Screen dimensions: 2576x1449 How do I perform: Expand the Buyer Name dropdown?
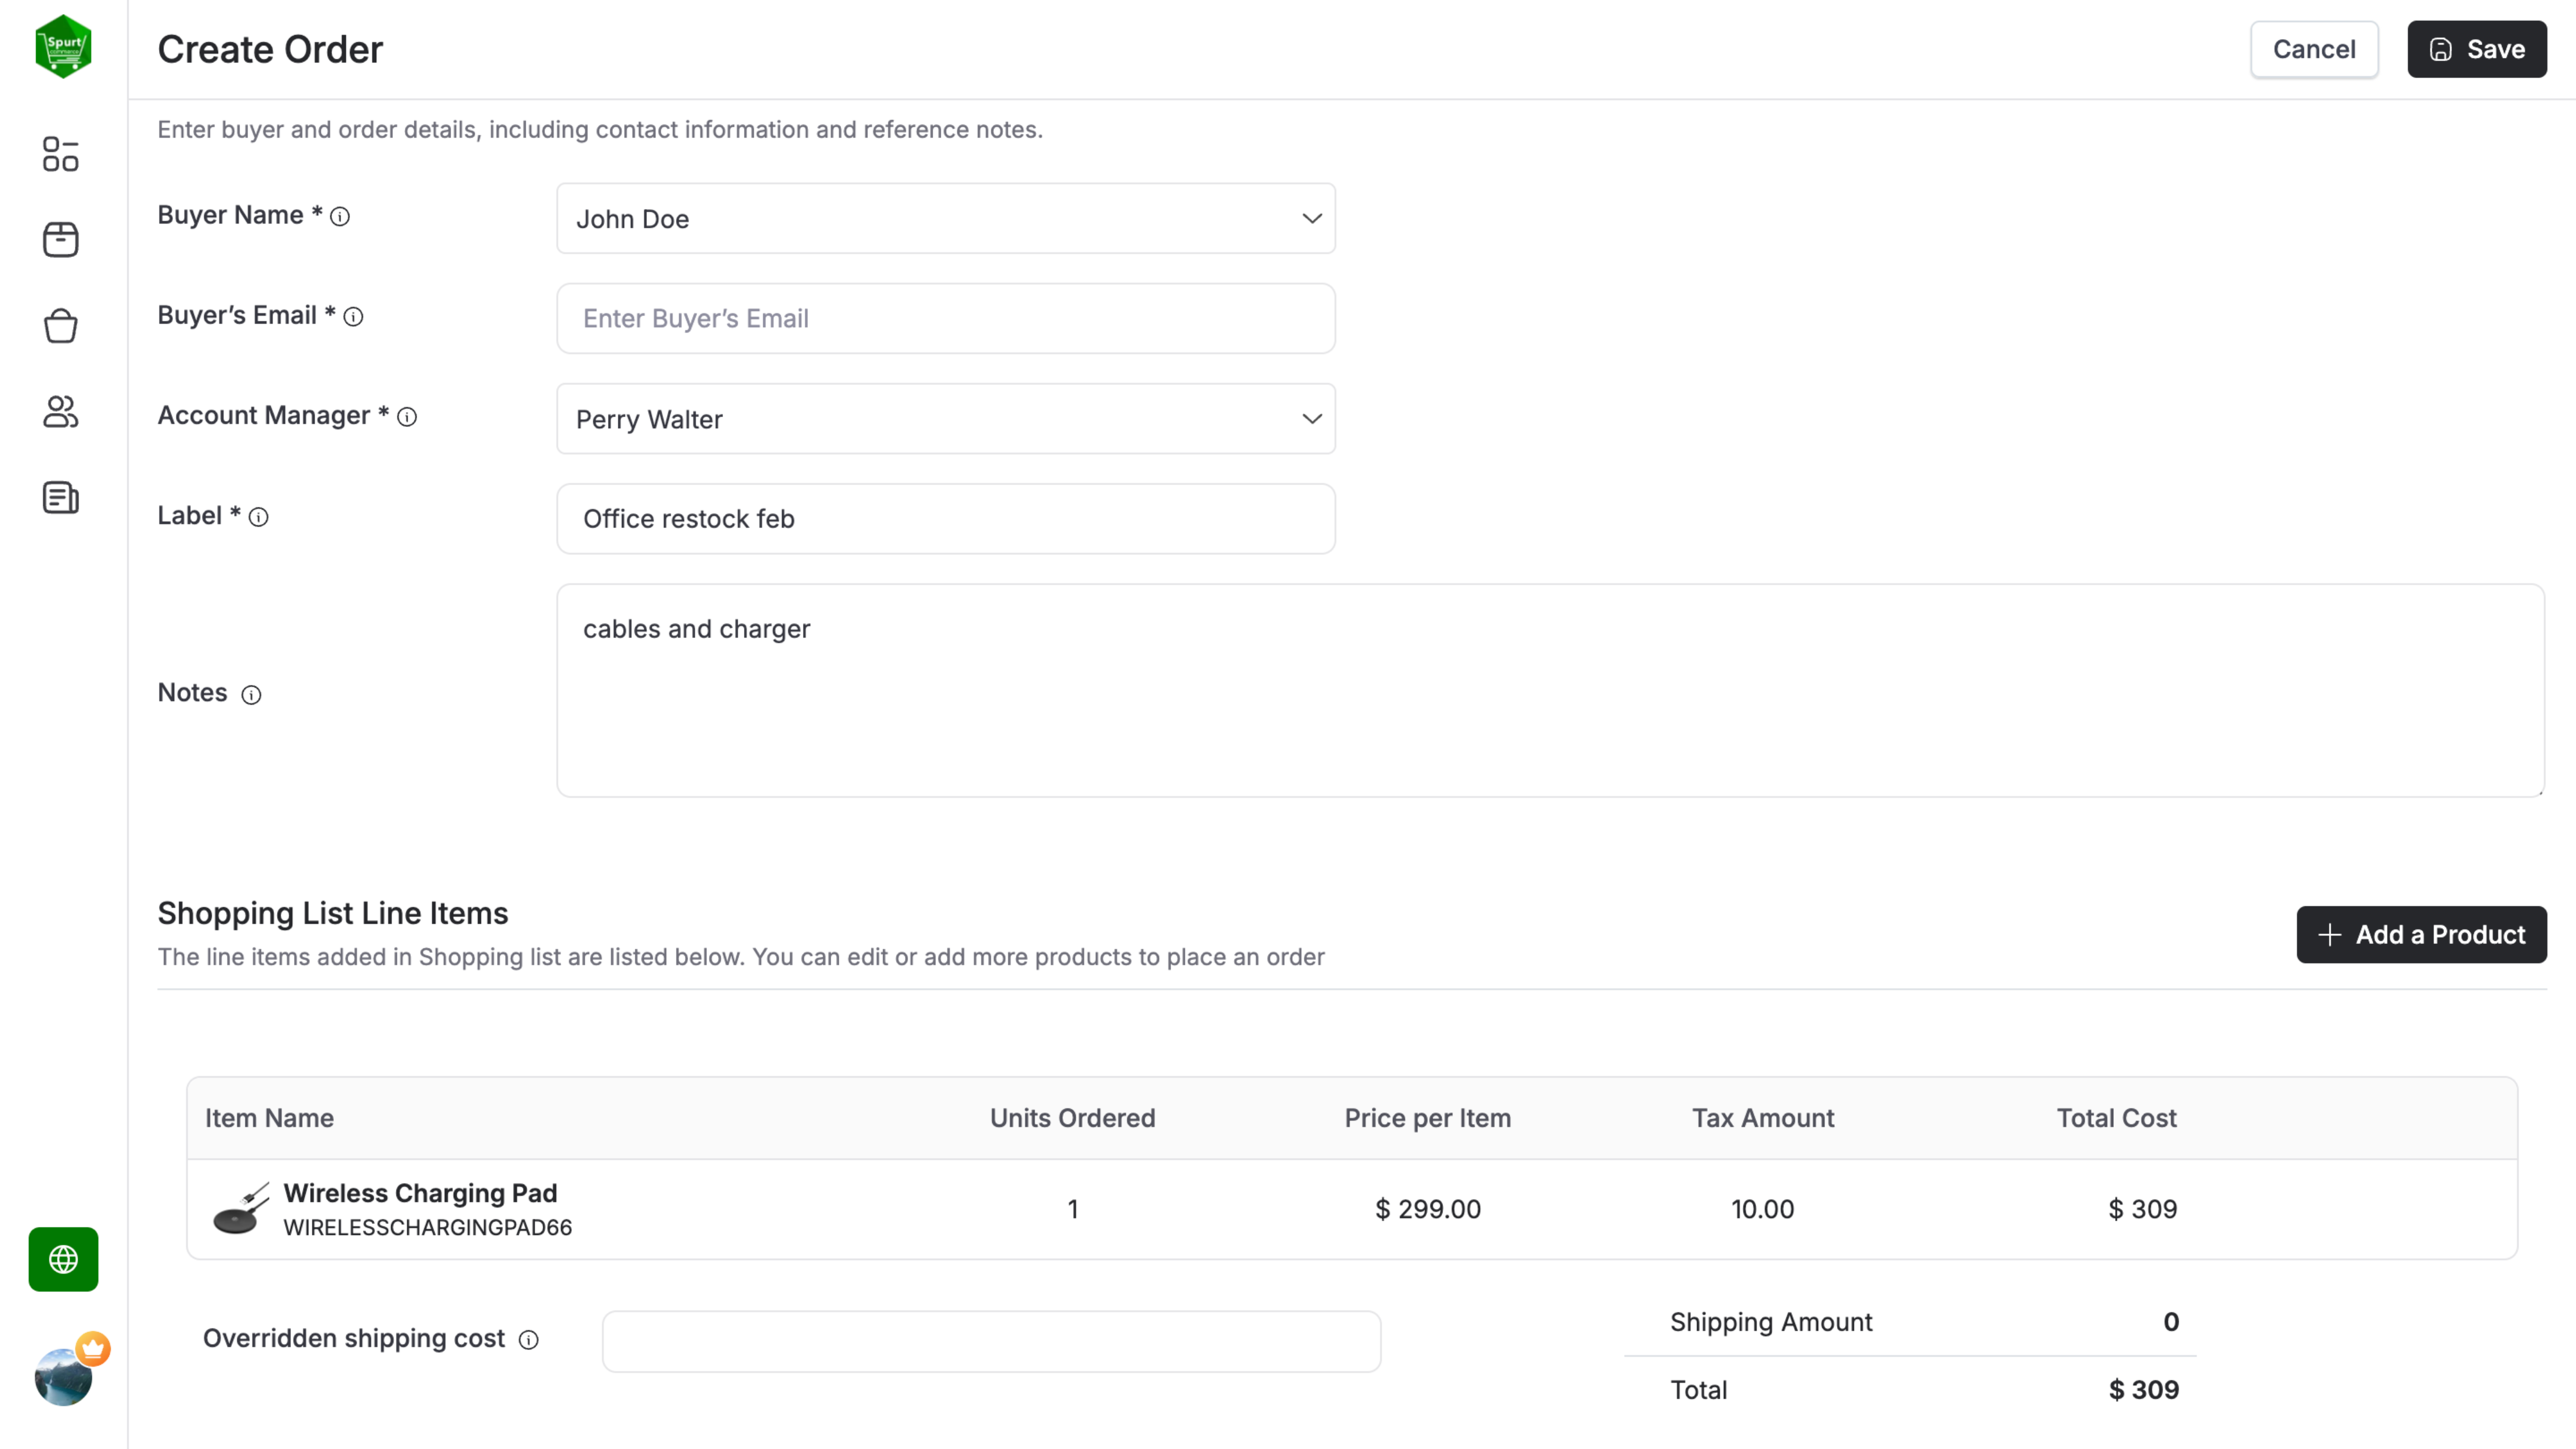click(1311, 218)
